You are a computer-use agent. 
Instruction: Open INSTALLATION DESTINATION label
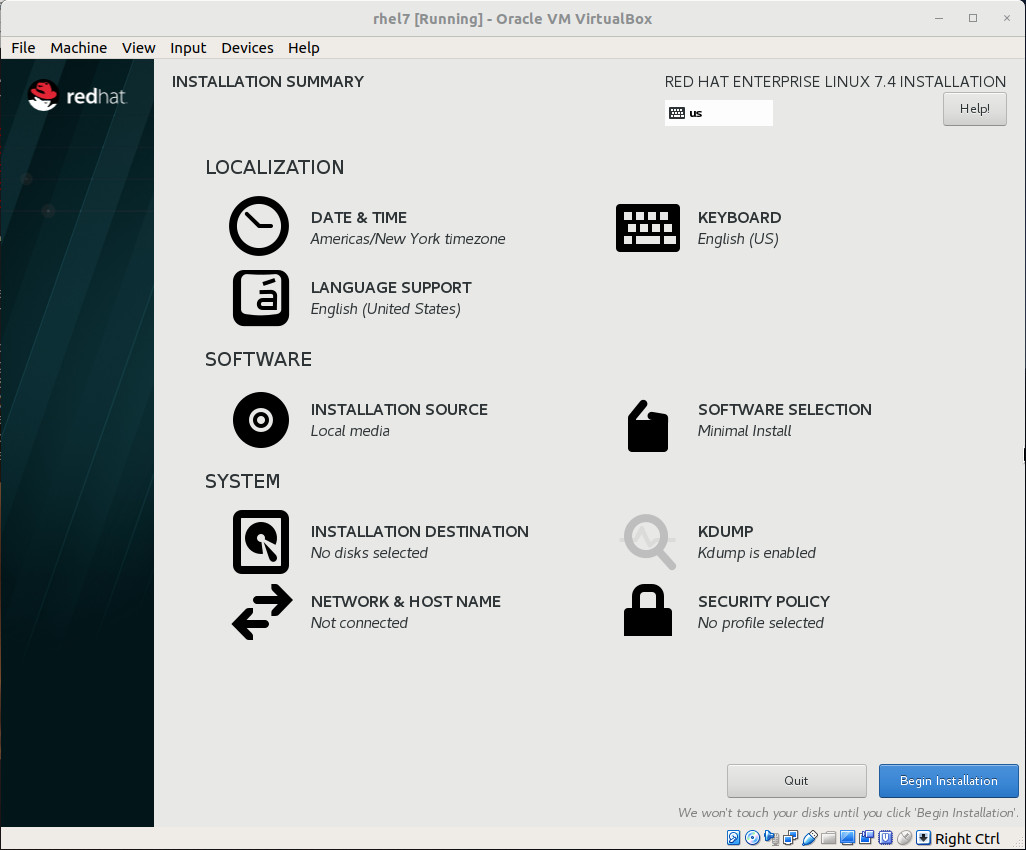(x=419, y=531)
